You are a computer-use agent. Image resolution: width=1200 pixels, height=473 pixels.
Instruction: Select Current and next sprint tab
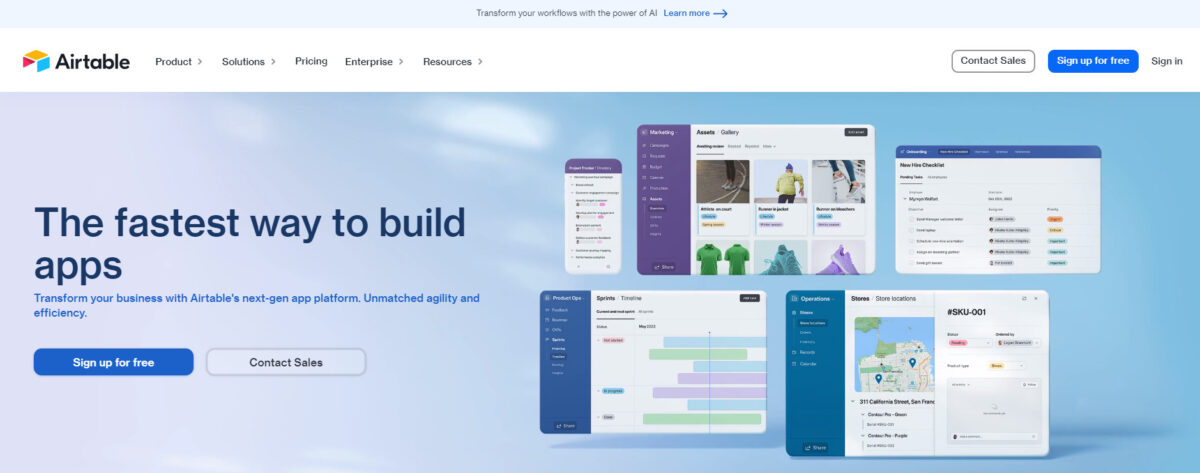pyautogui.click(x=615, y=312)
